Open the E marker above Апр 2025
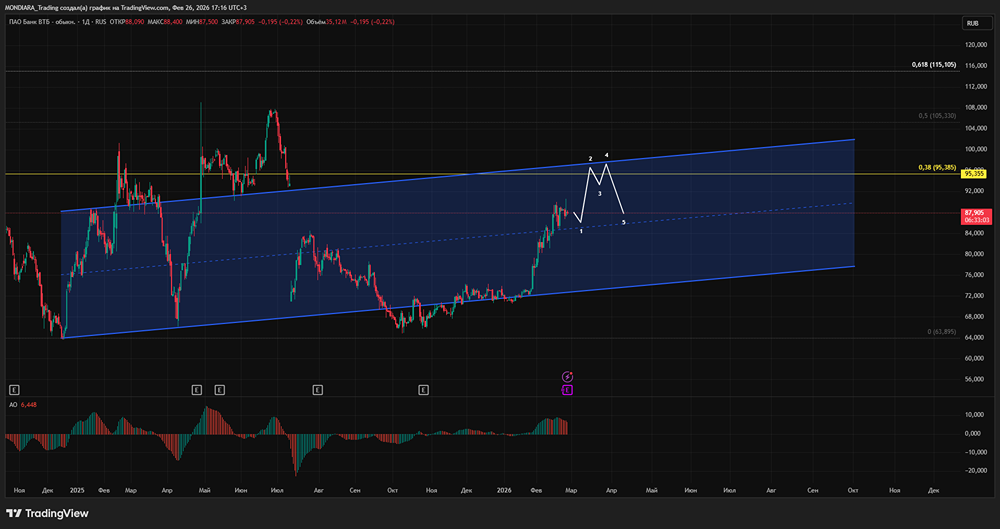1000x529 pixels. pos(196,388)
